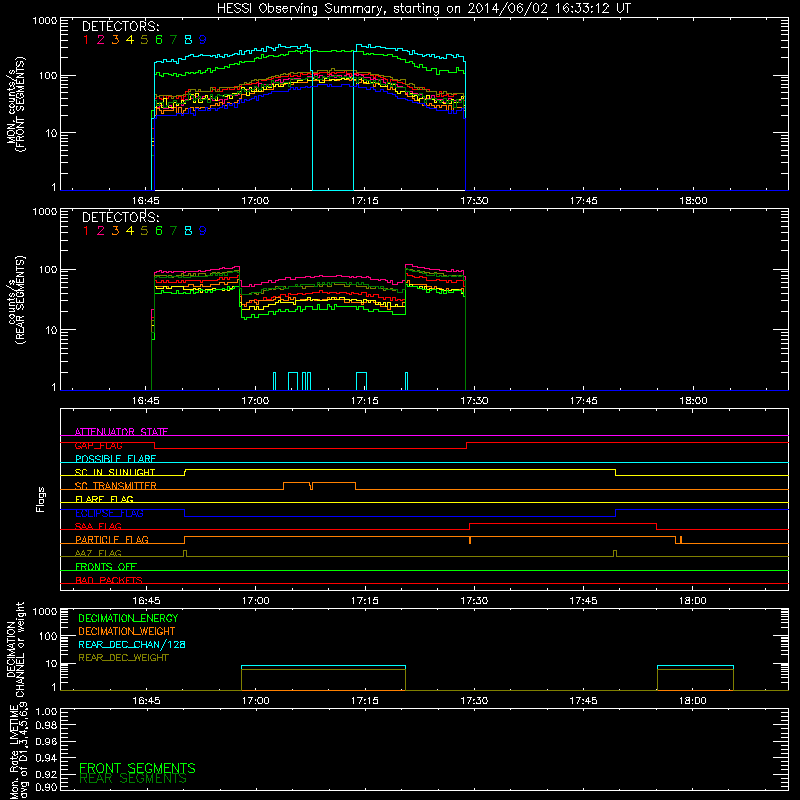Click DETECTORS: label in front segments plot
The width and height of the screenshot is (800, 800).
(120, 27)
